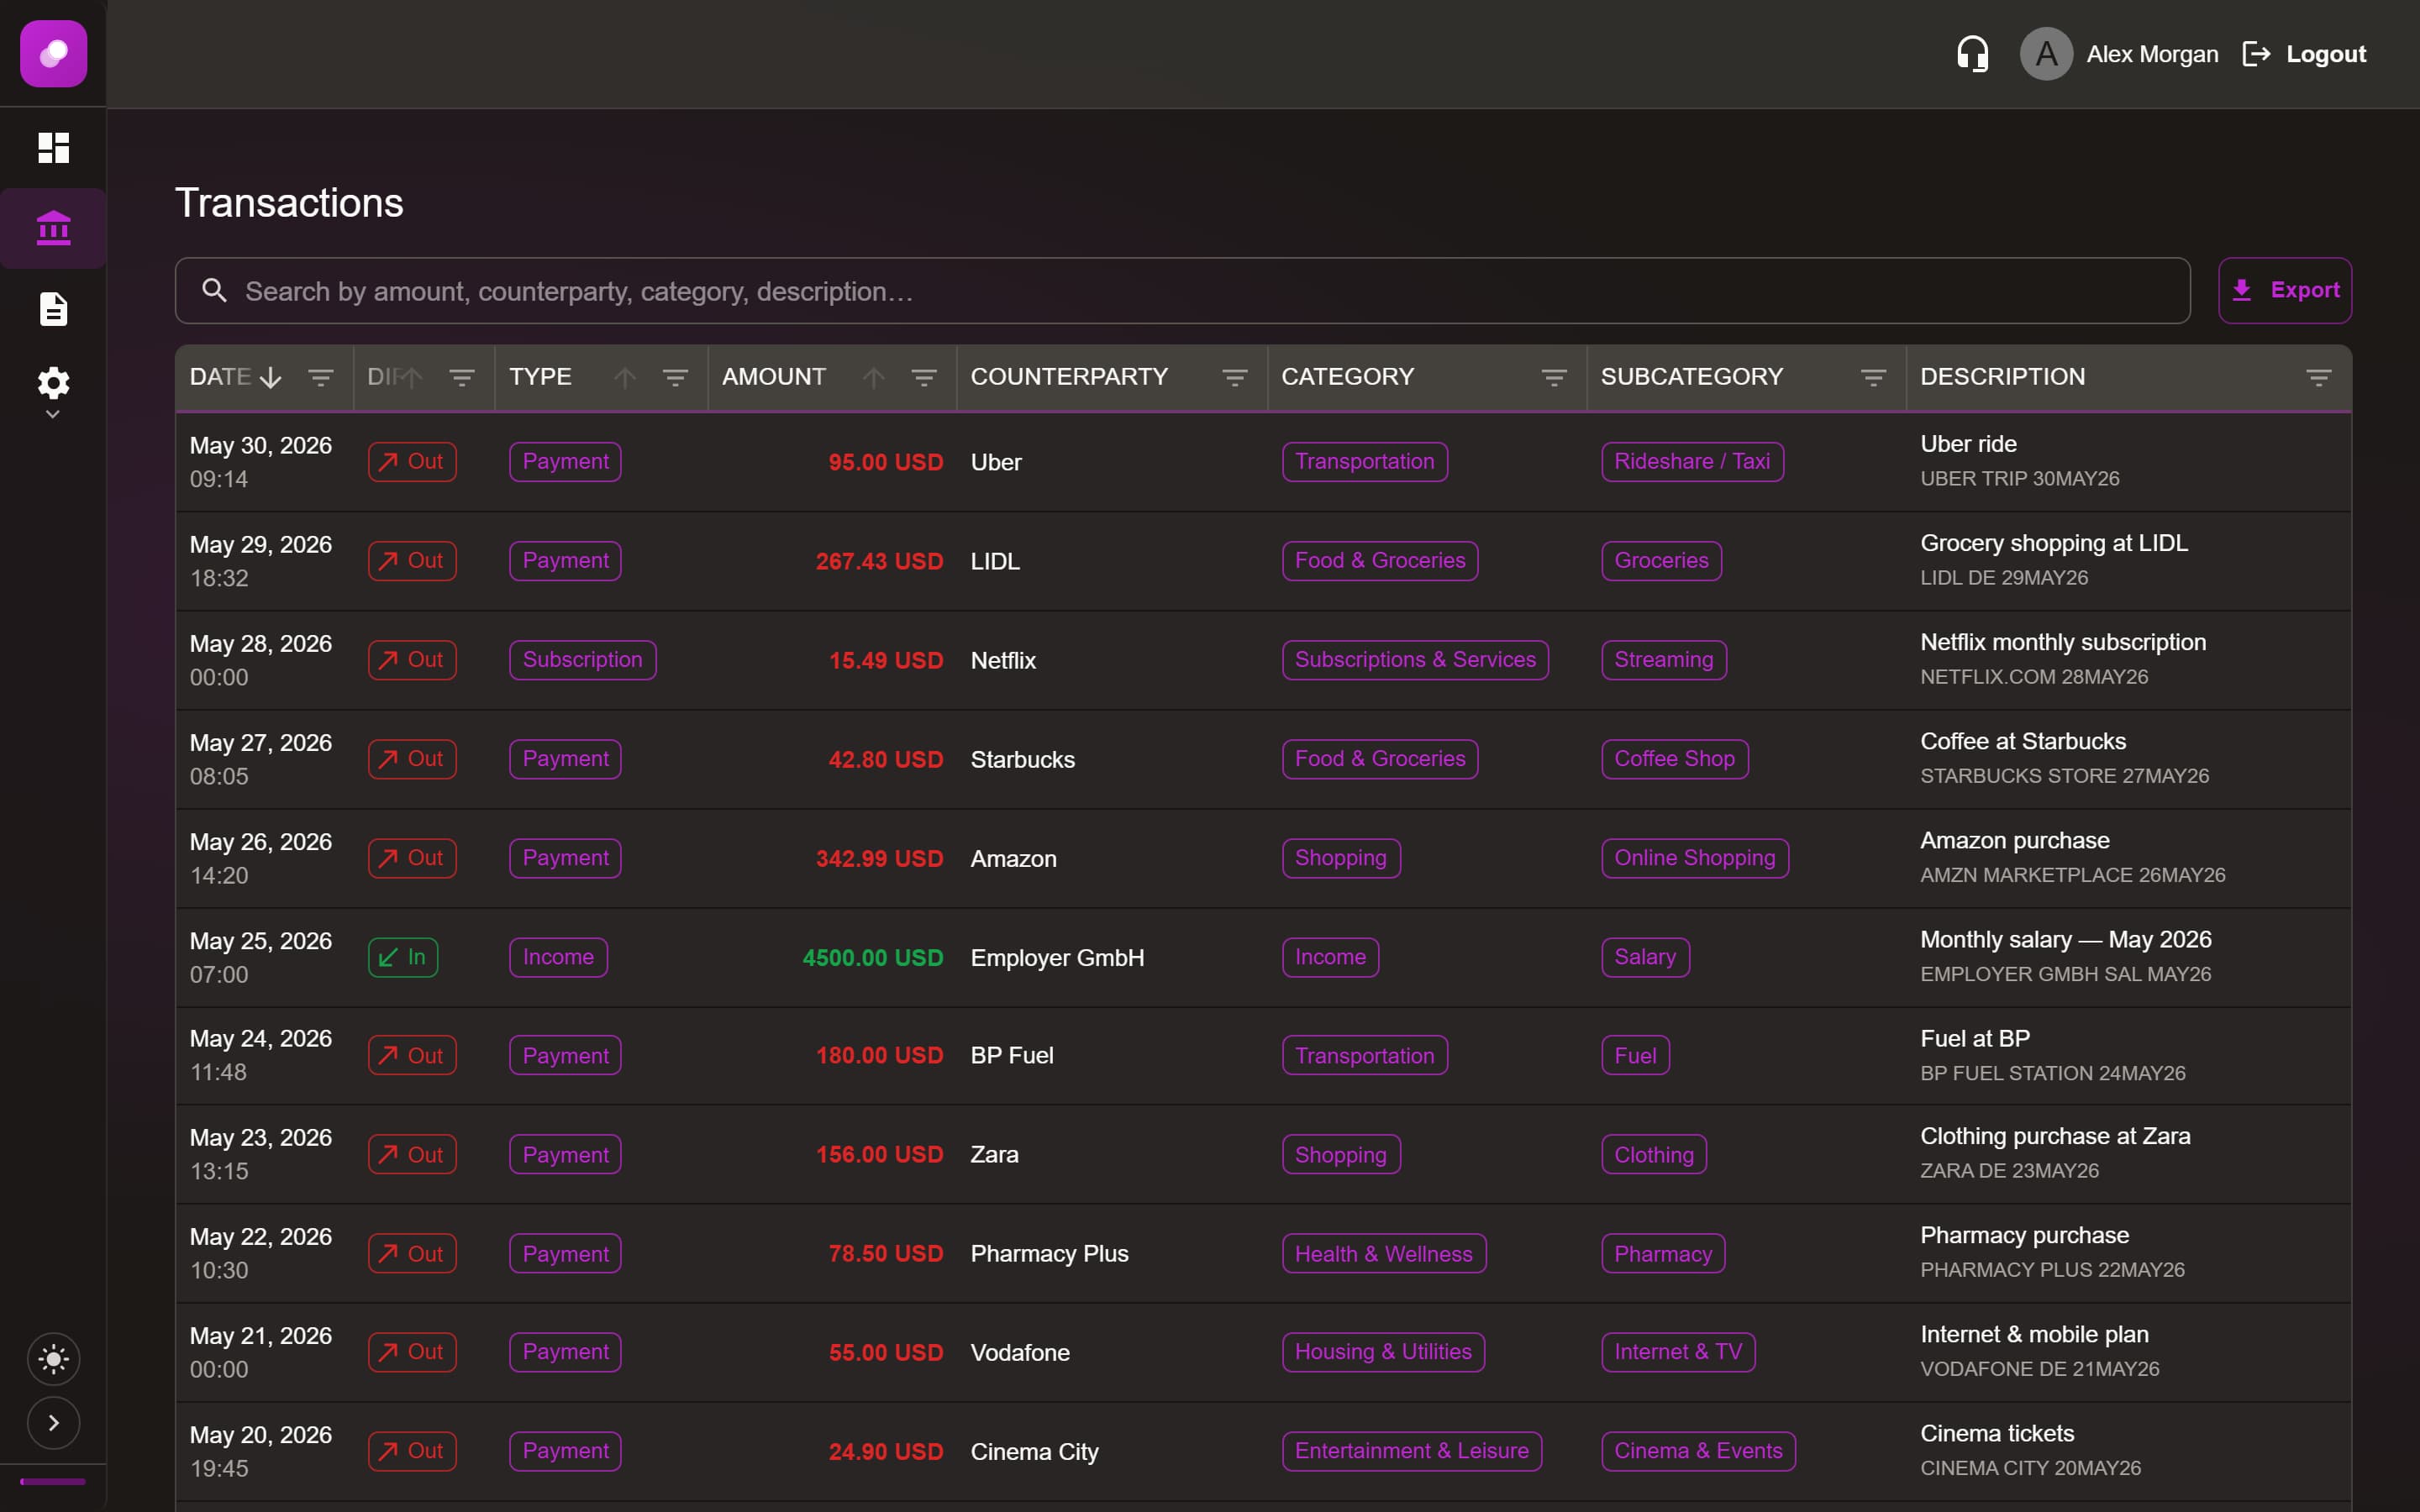Sort by the TYPE column arrow
Image resolution: width=2420 pixels, height=1512 pixels.
coord(625,378)
